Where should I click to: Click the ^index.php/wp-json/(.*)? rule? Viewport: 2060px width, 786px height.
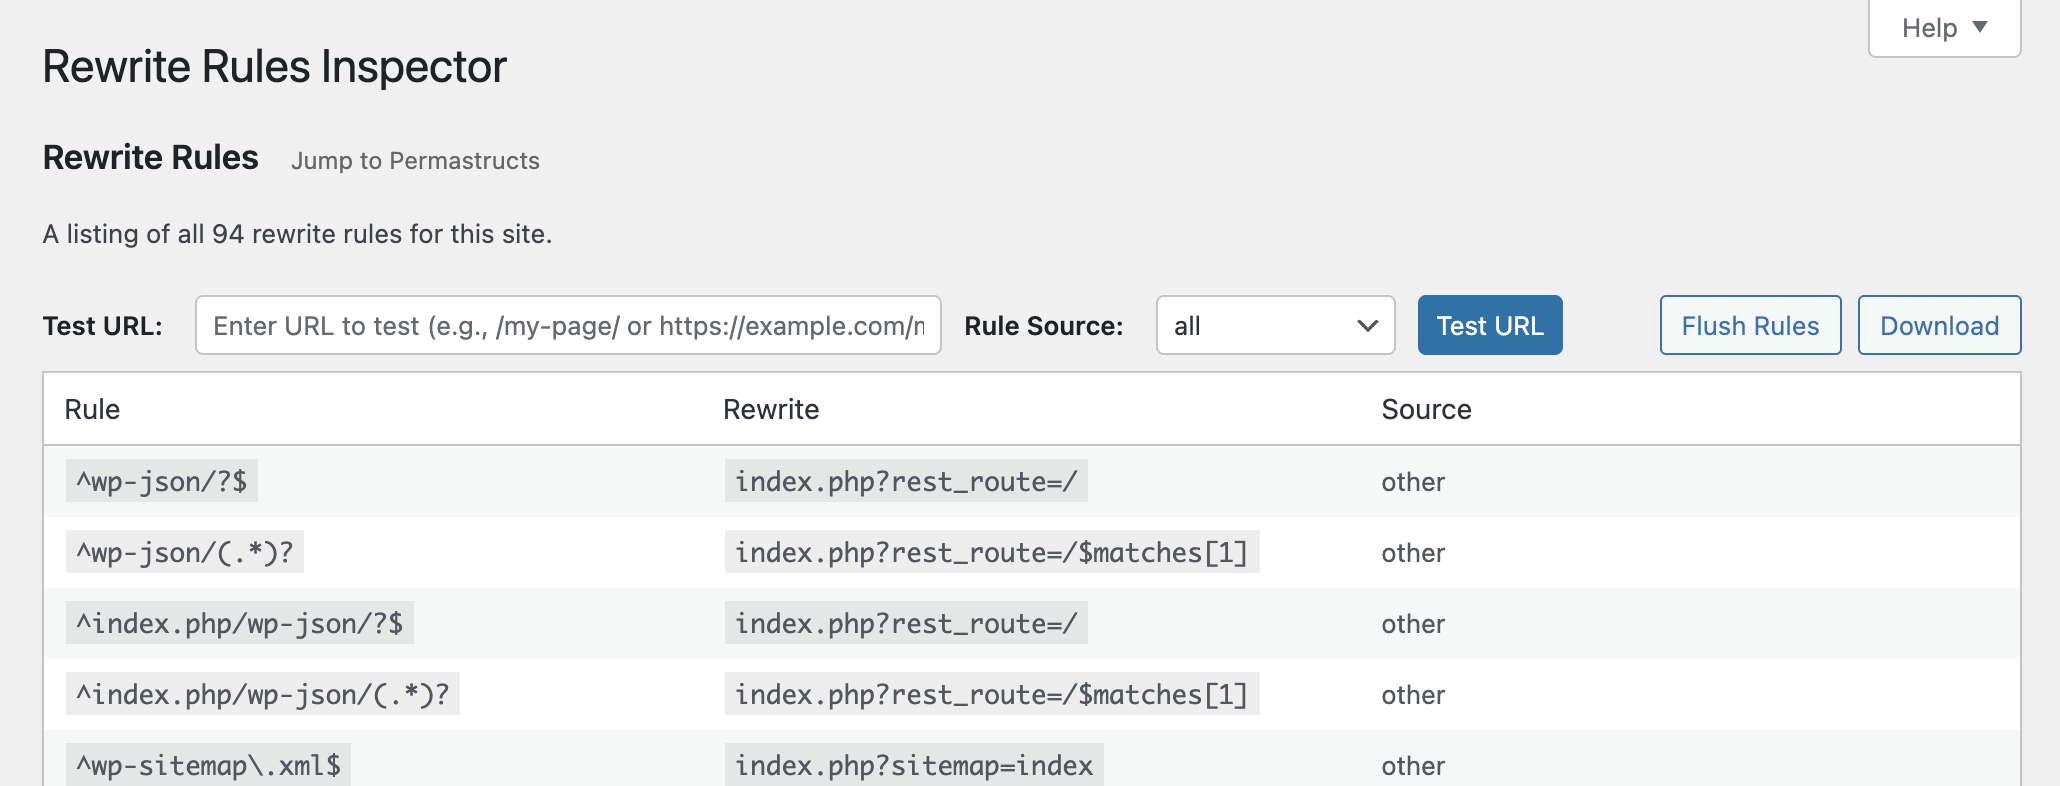263,695
